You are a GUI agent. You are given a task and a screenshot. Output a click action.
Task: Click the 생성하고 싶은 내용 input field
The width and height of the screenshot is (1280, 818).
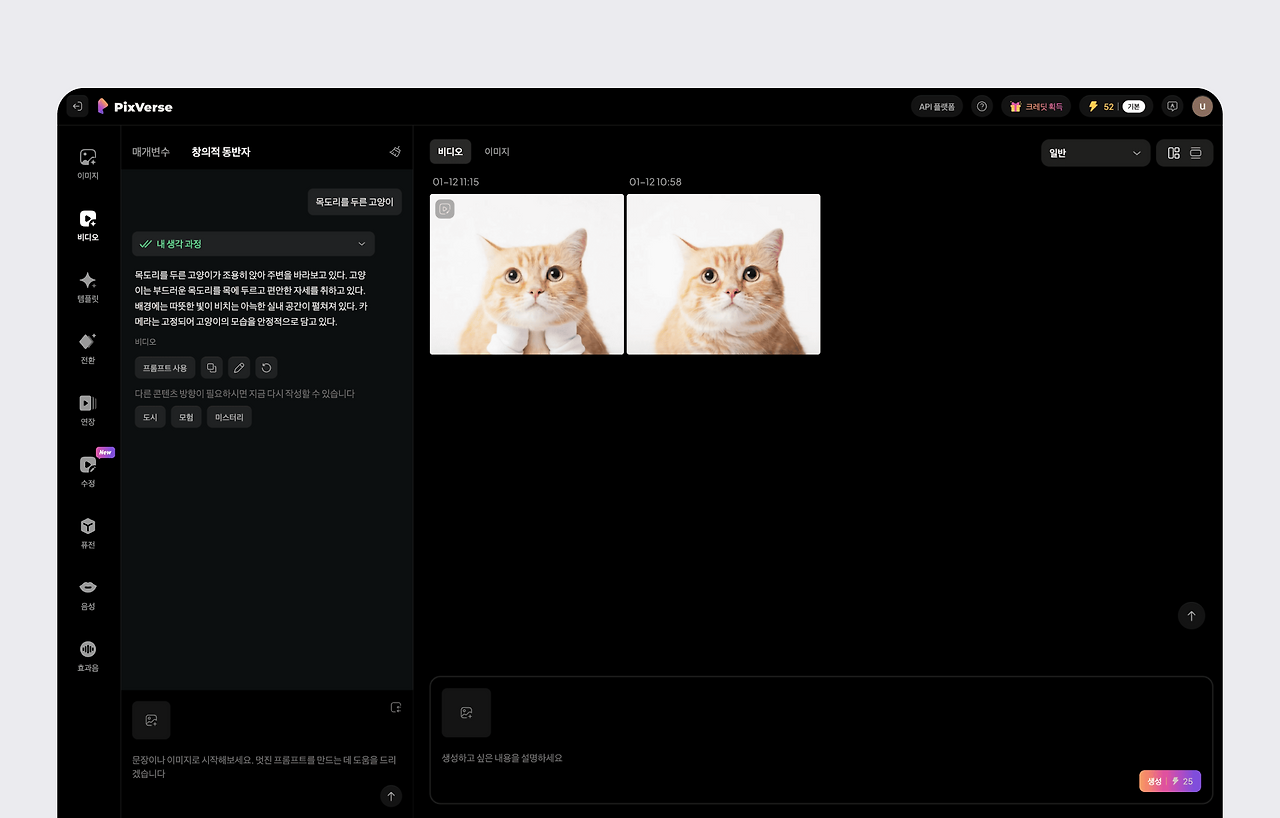(700, 758)
